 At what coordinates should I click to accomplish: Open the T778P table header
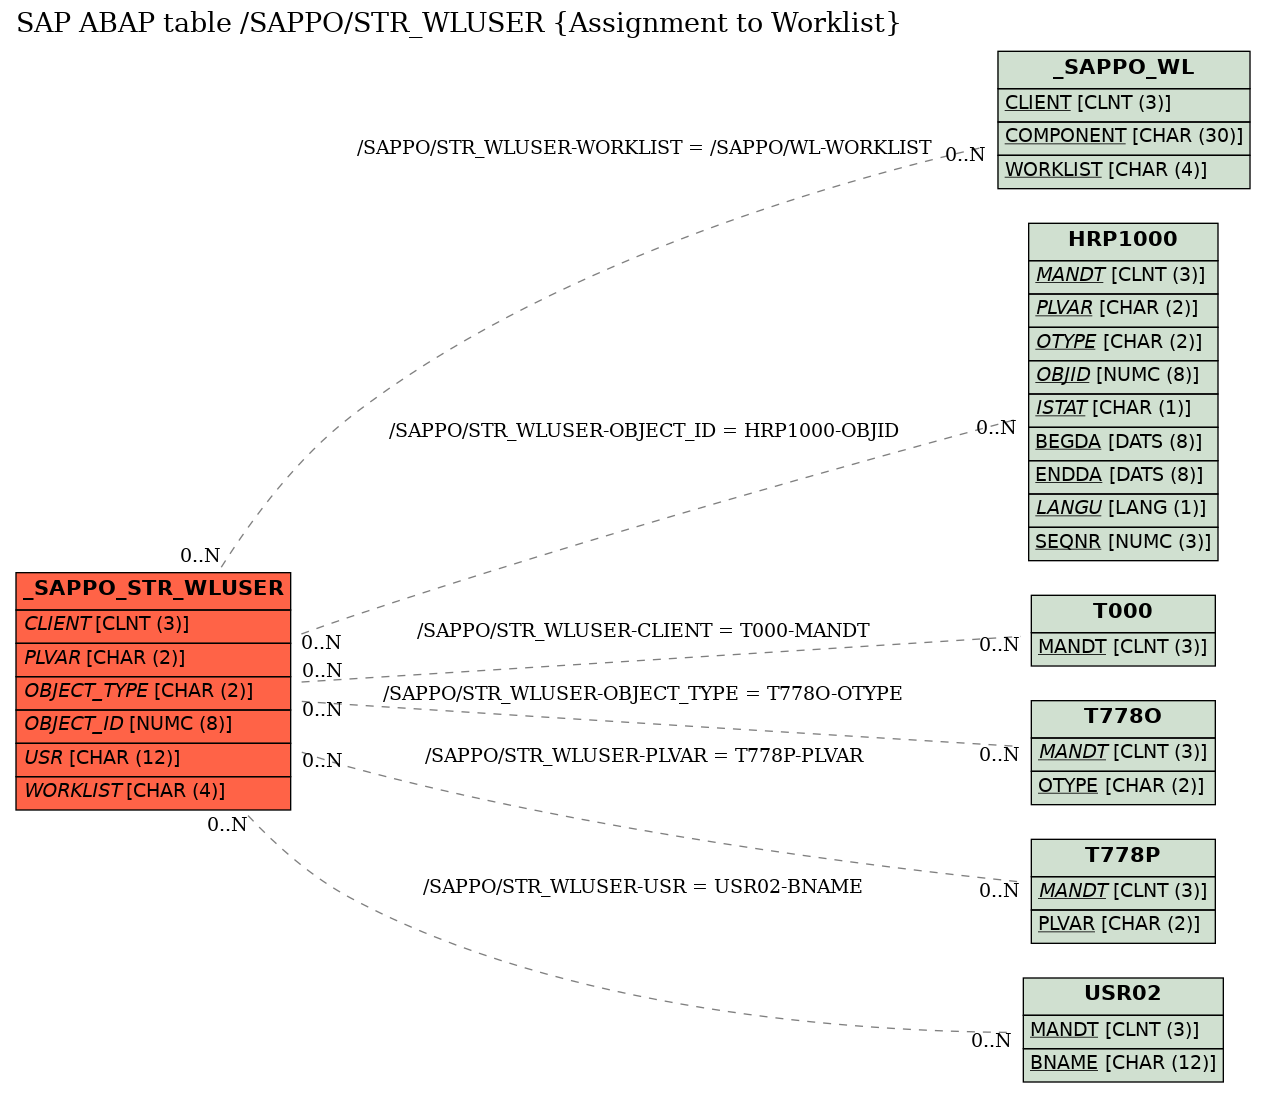coord(1123,856)
